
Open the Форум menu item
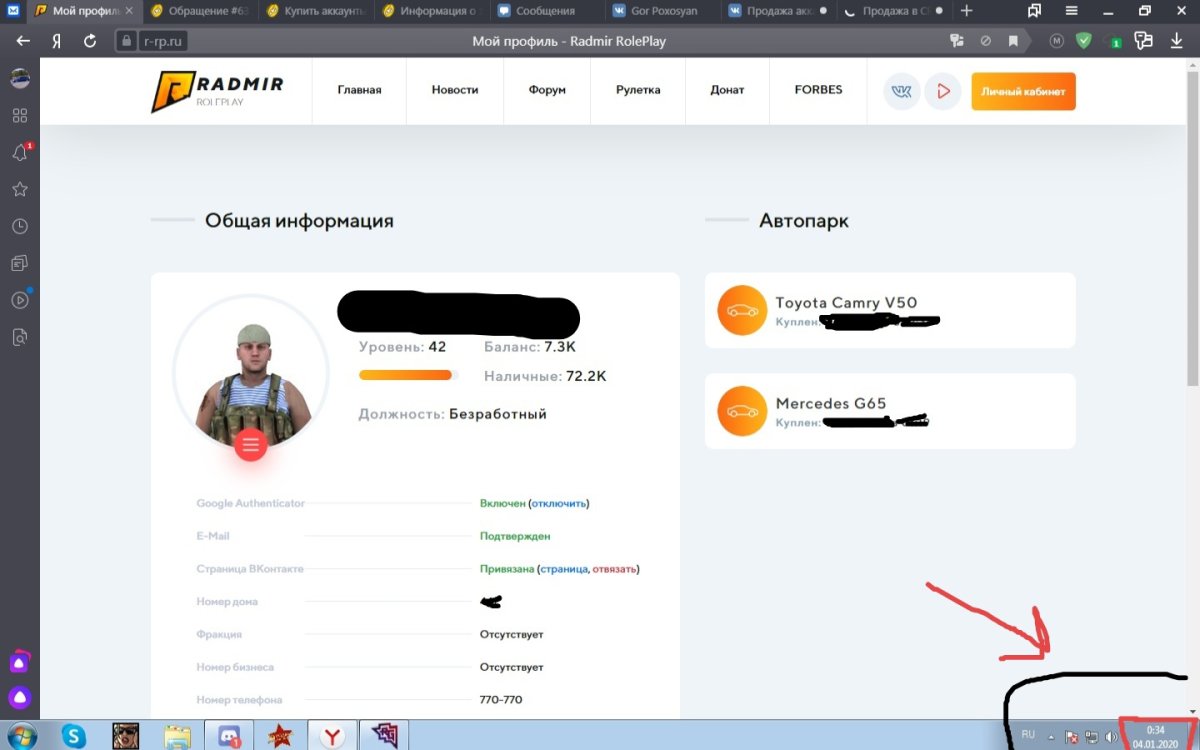(546, 90)
